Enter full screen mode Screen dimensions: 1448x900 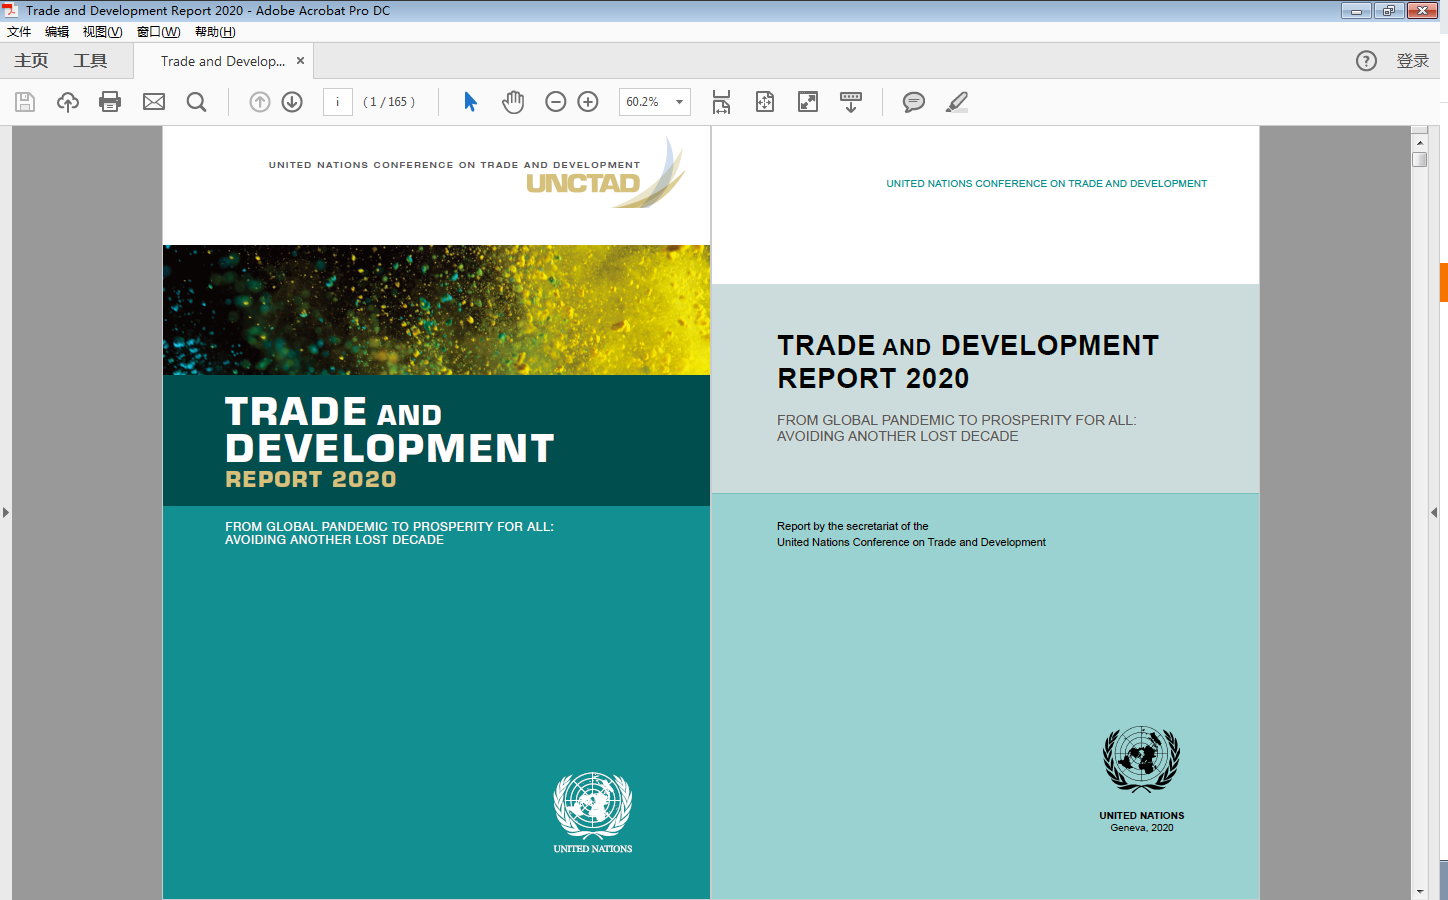[808, 102]
